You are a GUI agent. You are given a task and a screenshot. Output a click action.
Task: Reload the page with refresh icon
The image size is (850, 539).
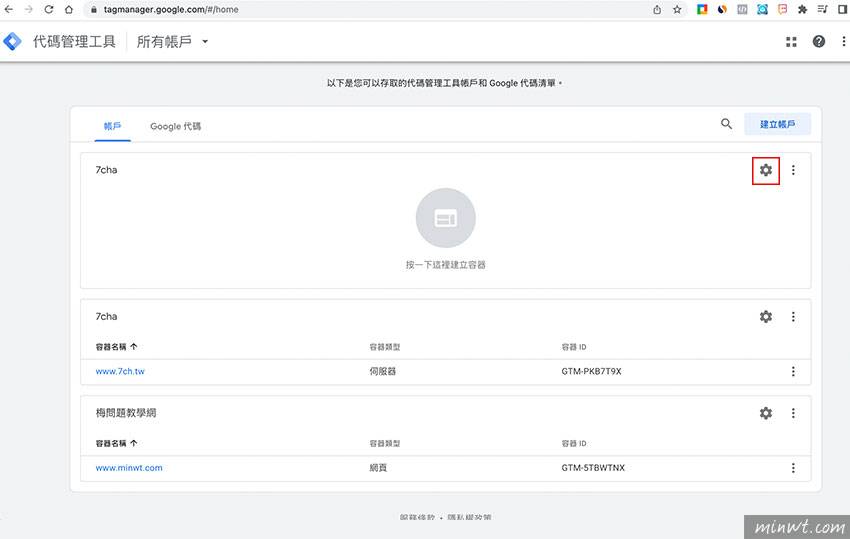point(49,9)
